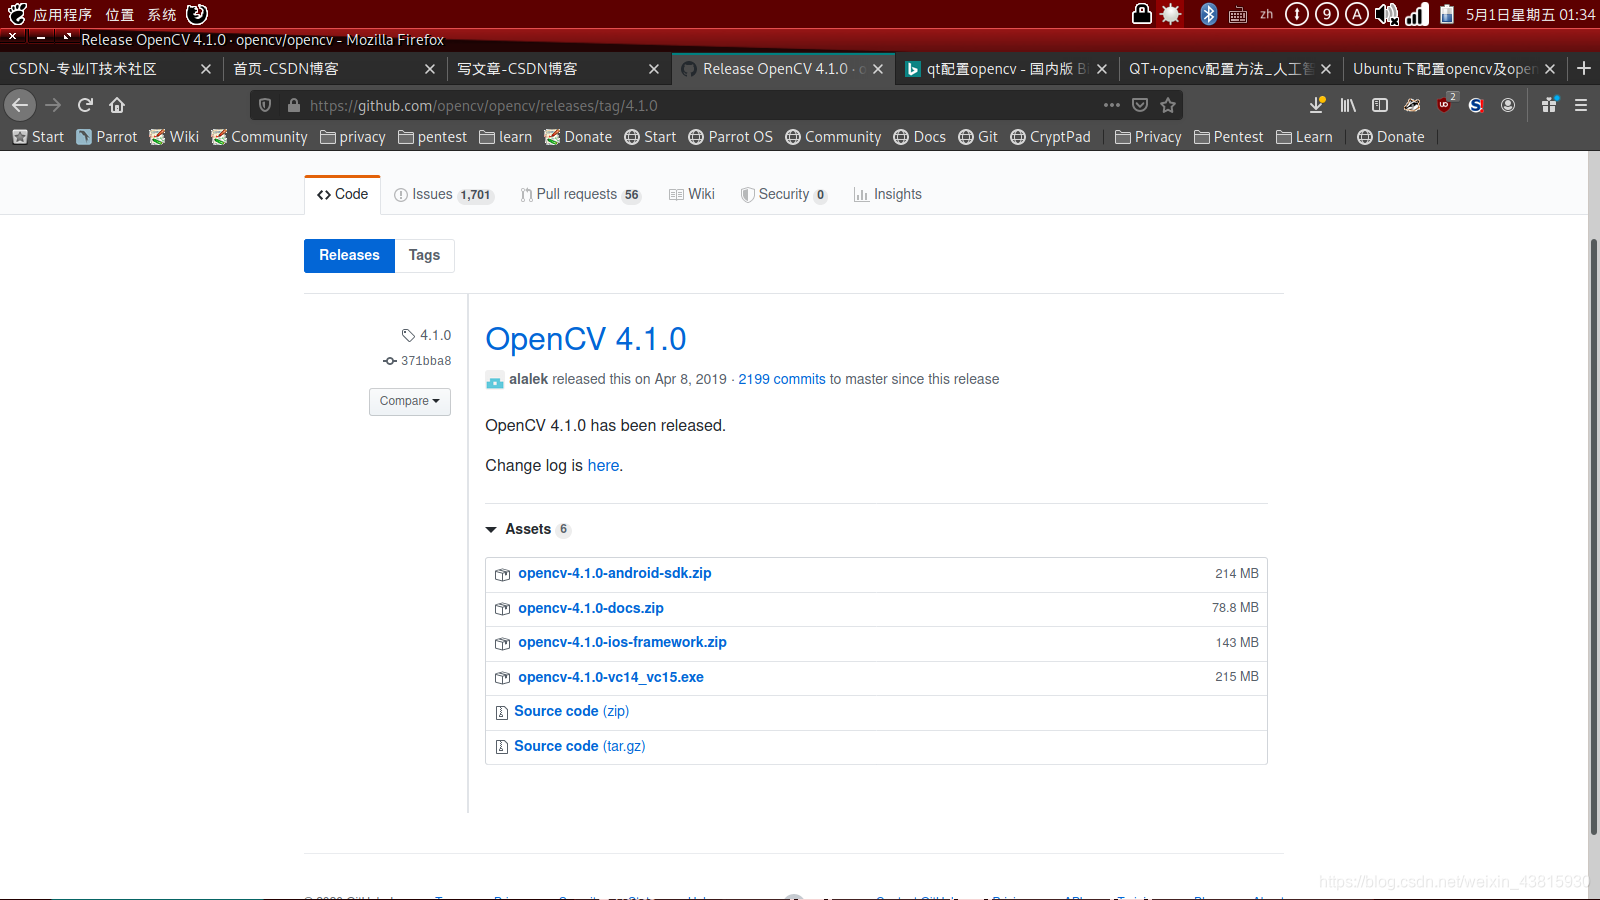The image size is (1600, 900).
Task: Open the Insights tab
Action: pos(888,194)
